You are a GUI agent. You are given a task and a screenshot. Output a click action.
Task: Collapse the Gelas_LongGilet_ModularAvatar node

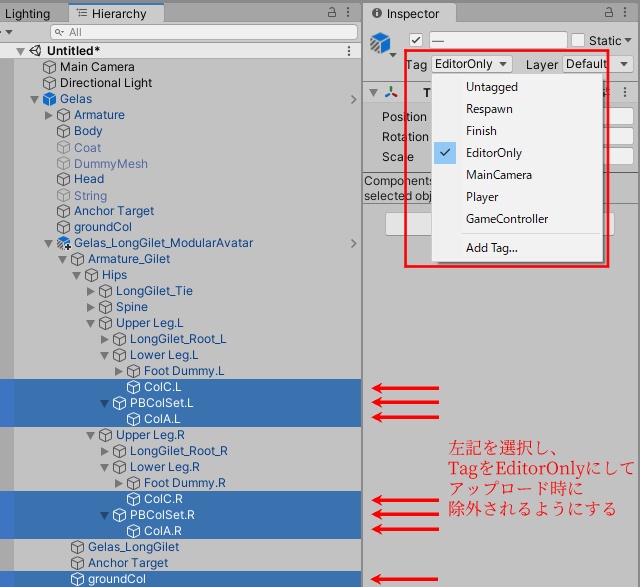coord(48,244)
